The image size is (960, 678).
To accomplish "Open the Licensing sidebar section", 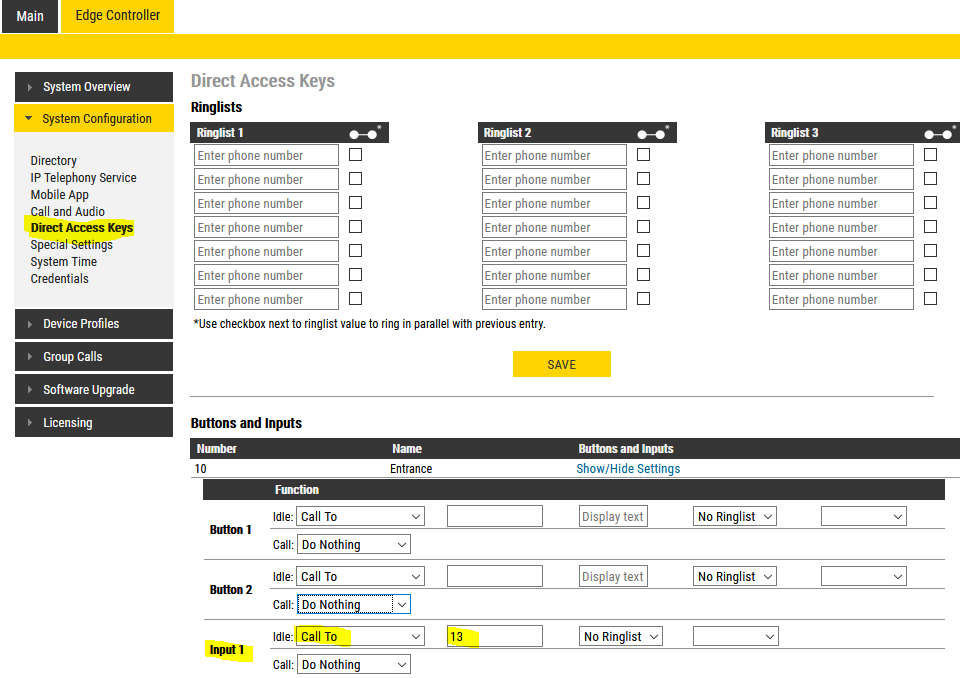I will (x=93, y=423).
